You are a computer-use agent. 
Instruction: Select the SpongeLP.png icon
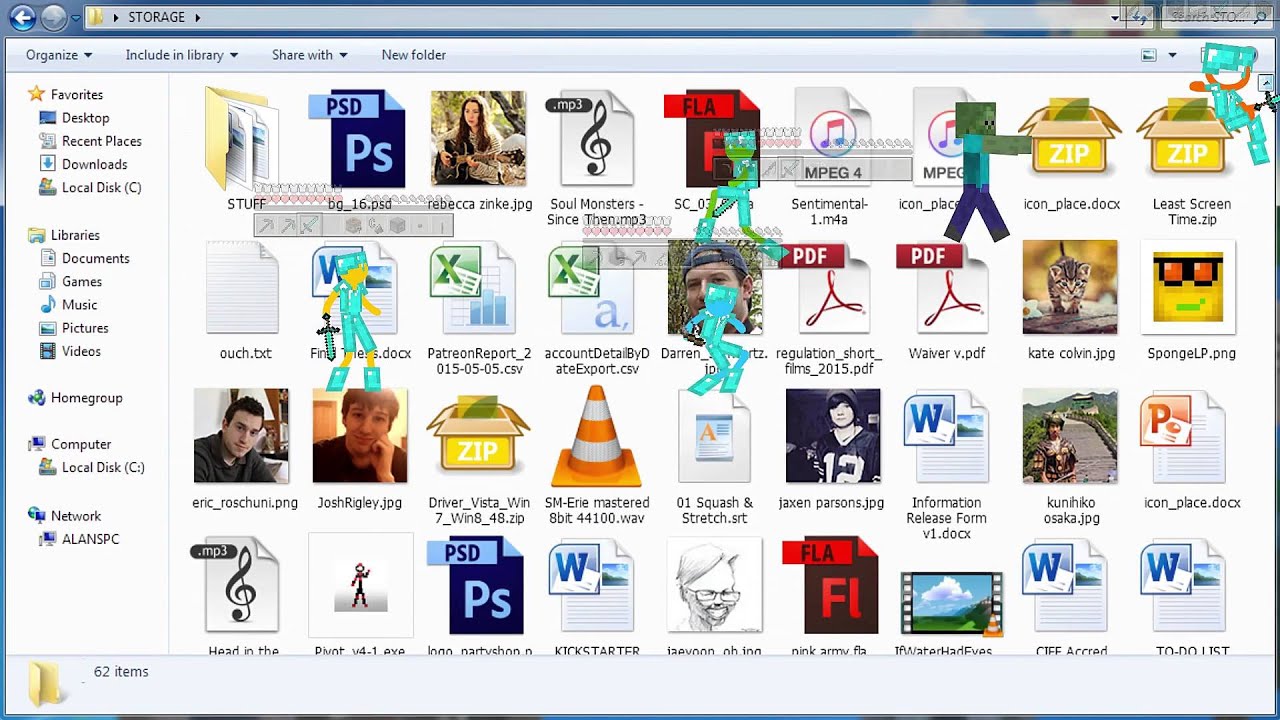pos(1188,287)
